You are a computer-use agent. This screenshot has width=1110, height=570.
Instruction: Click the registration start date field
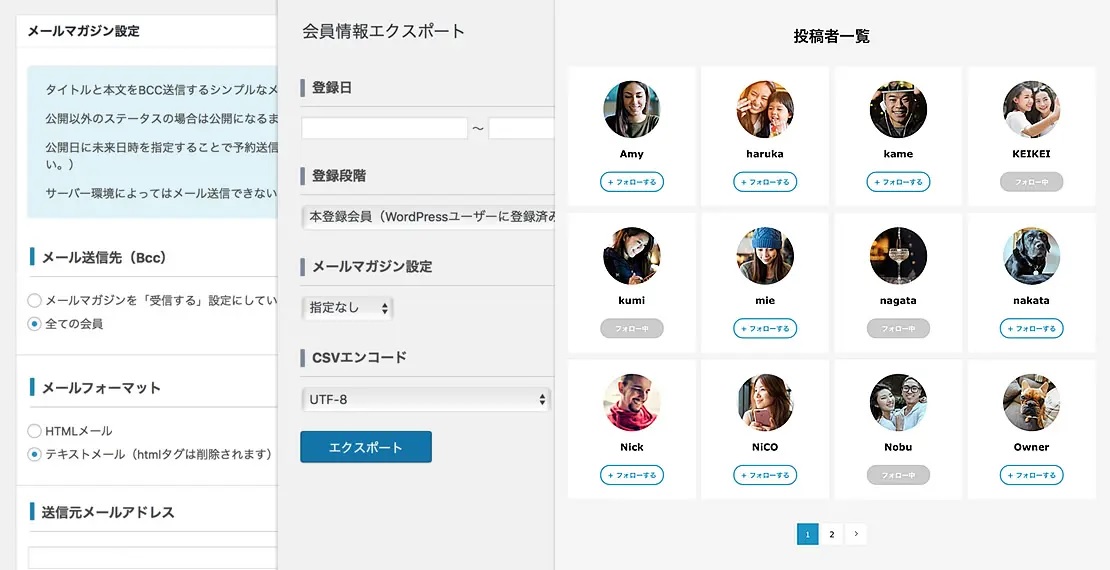click(384, 128)
